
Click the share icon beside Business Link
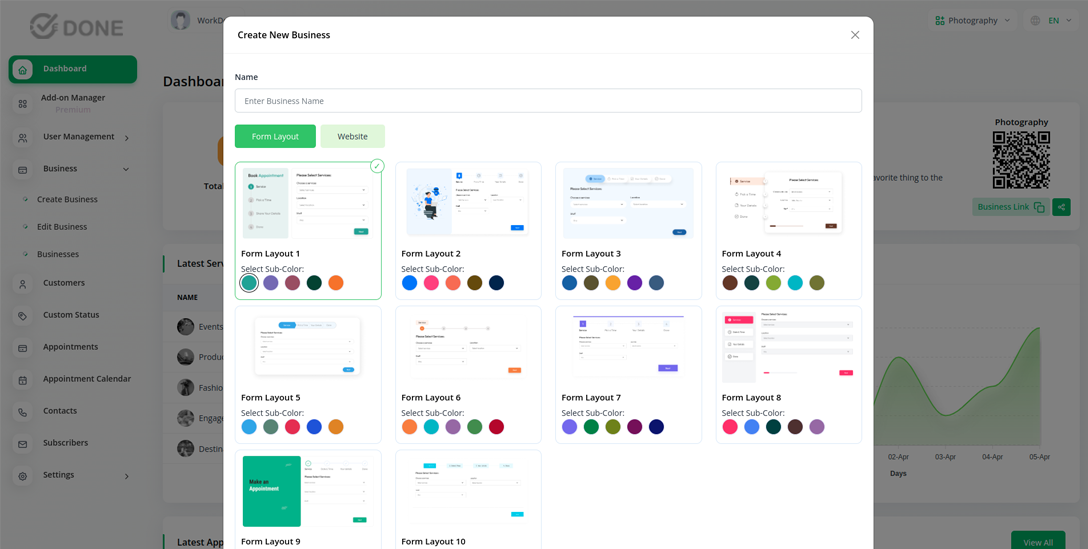(1062, 207)
